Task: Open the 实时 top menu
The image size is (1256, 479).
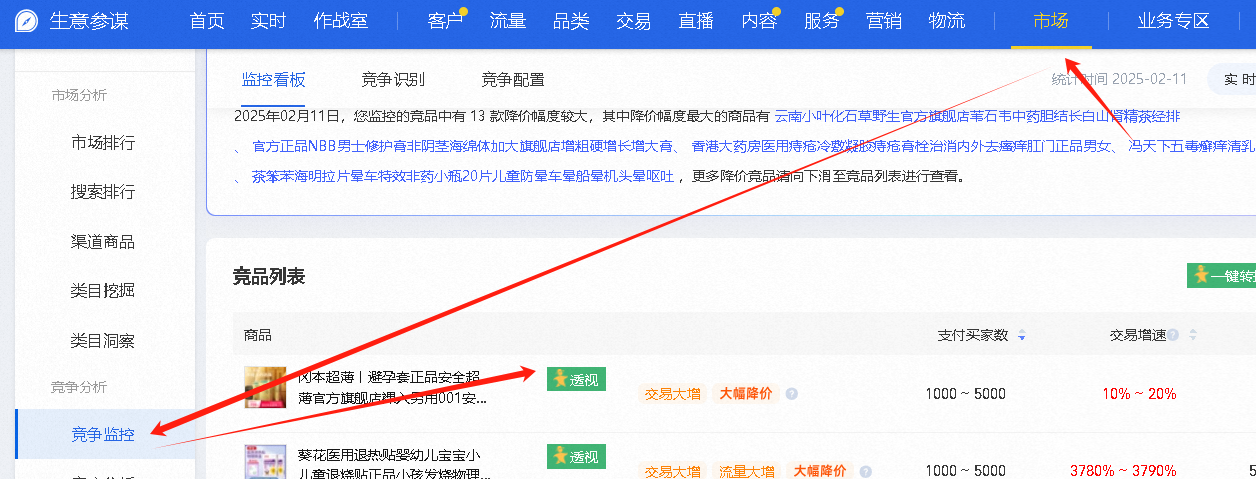Action: click(268, 21)
